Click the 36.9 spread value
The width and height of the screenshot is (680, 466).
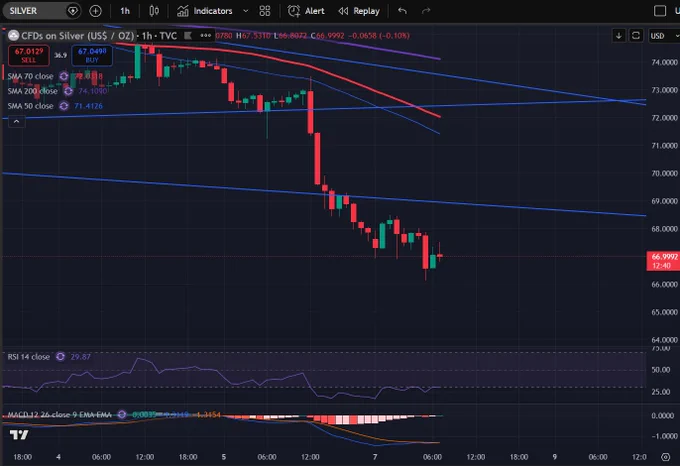point(60,55)
